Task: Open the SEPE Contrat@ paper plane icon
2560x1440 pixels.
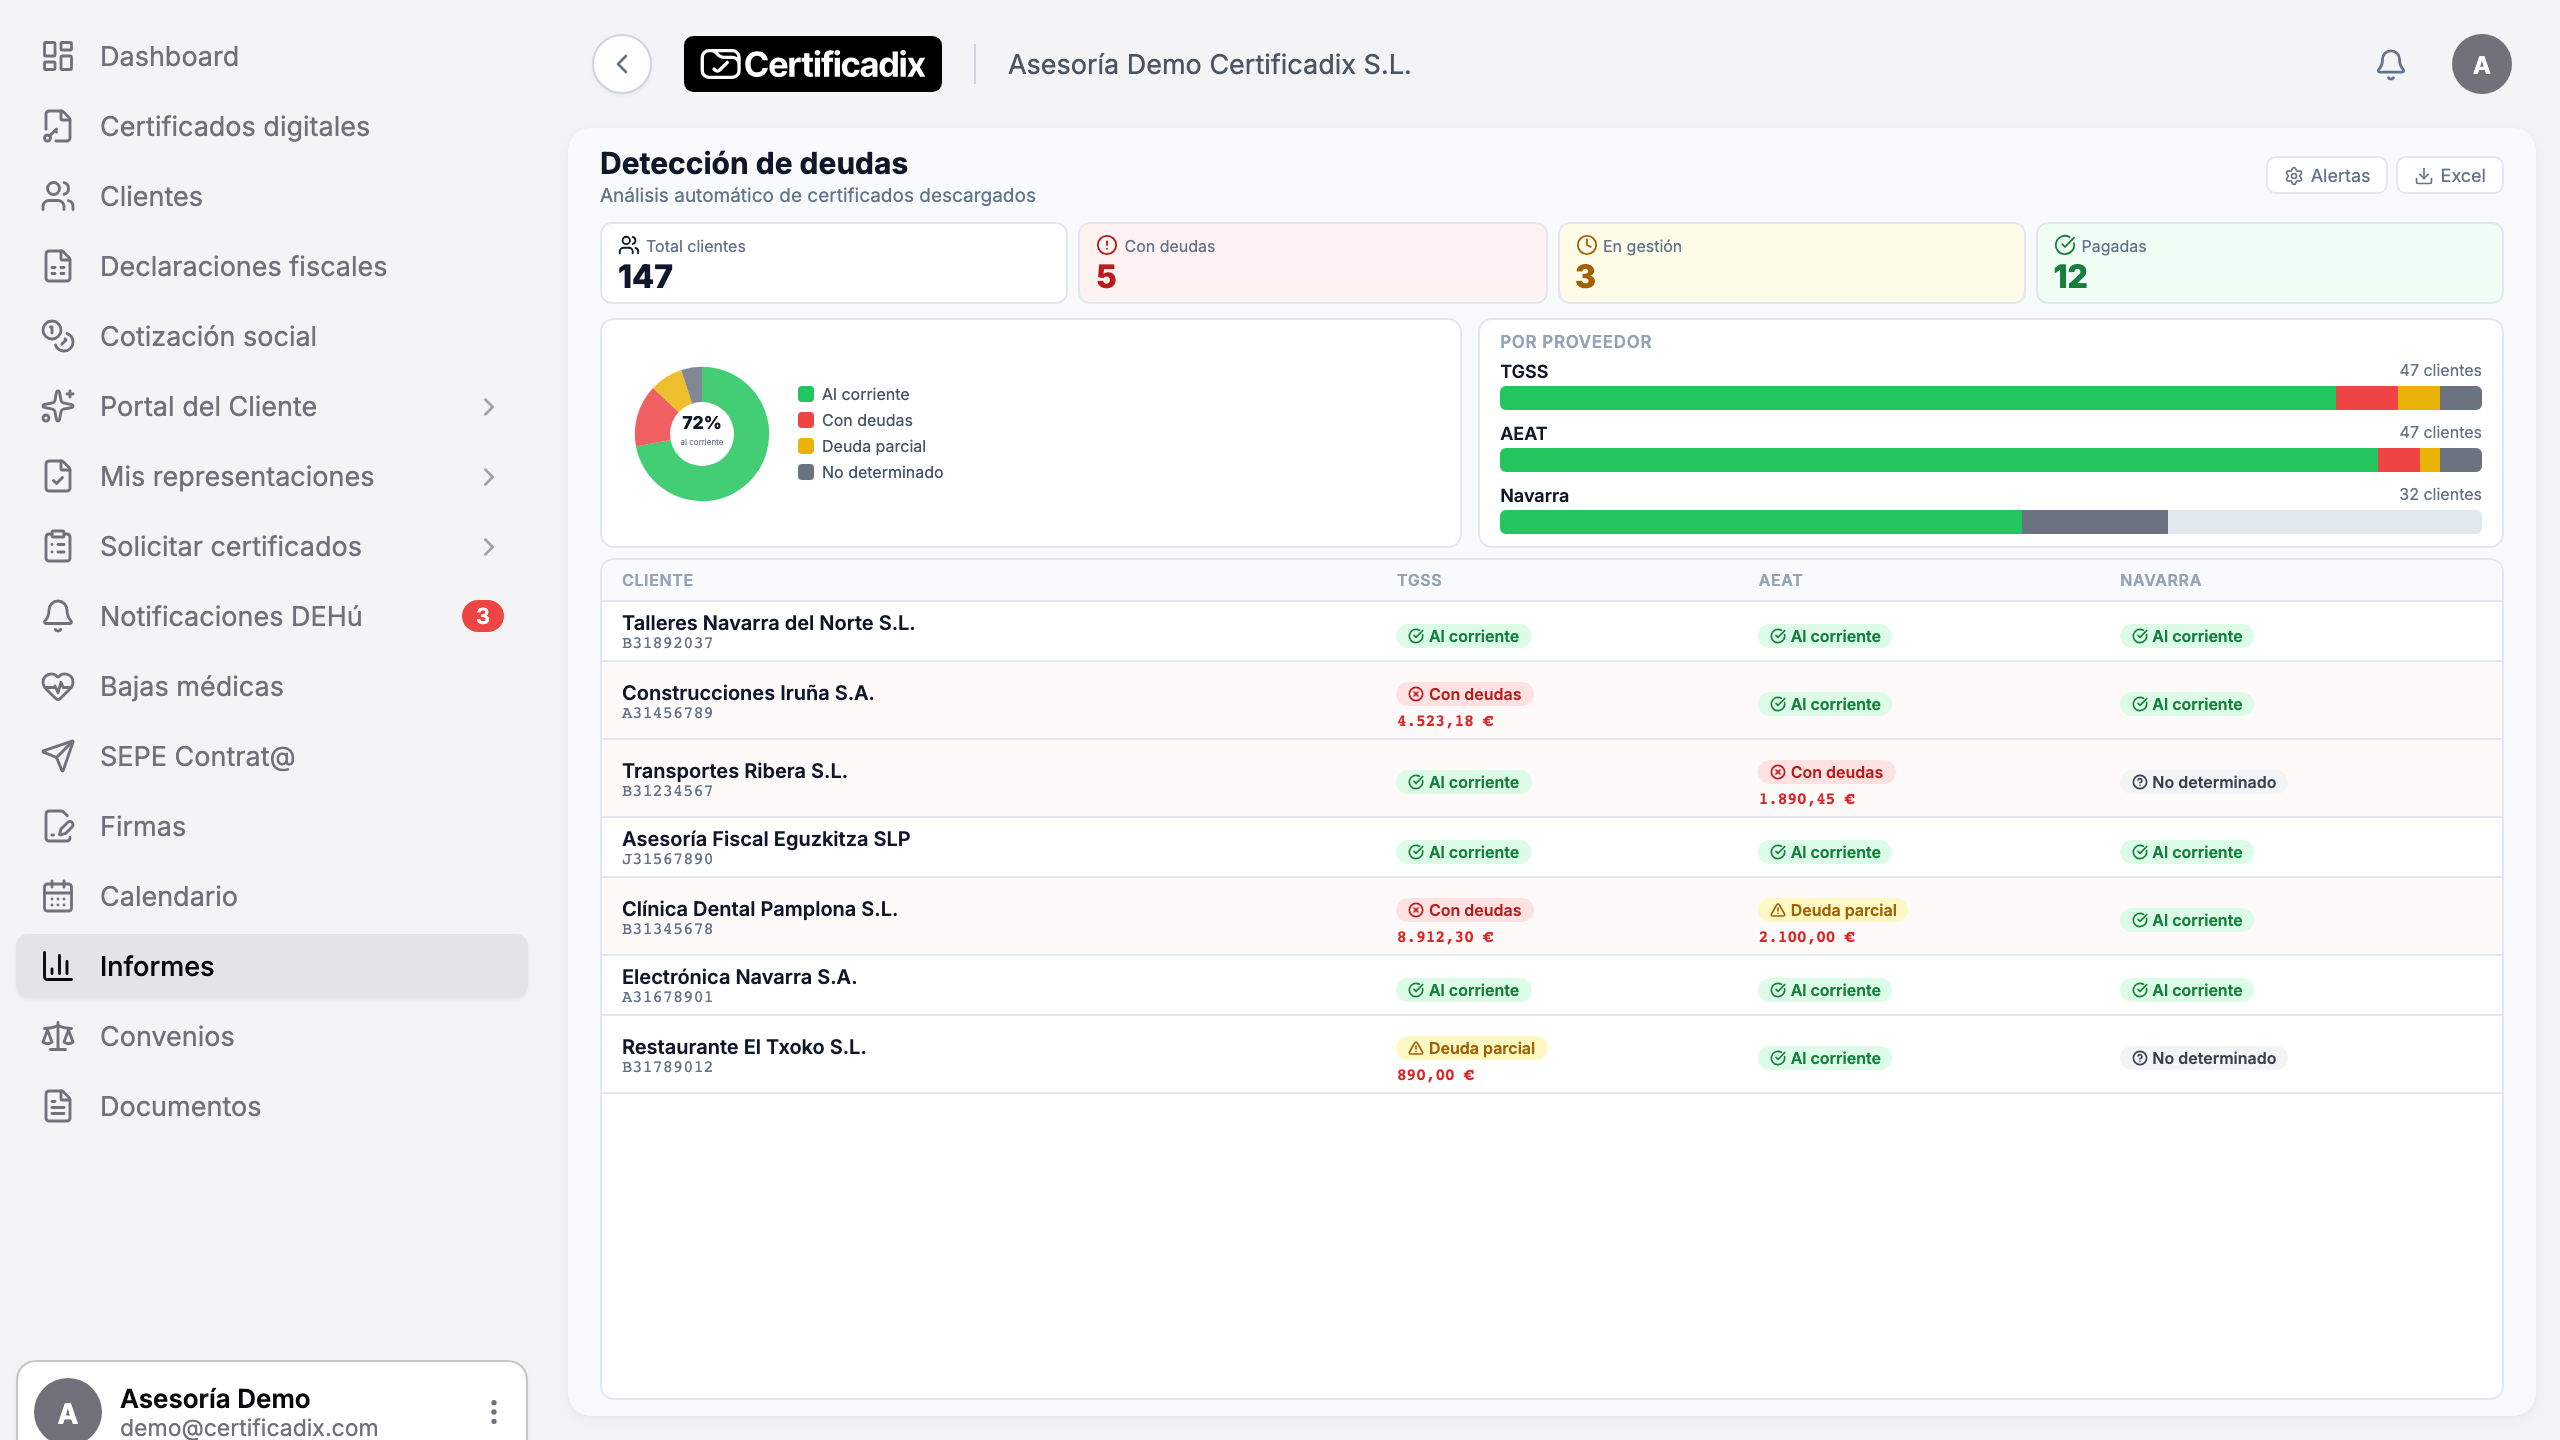Action: (58, 756)
